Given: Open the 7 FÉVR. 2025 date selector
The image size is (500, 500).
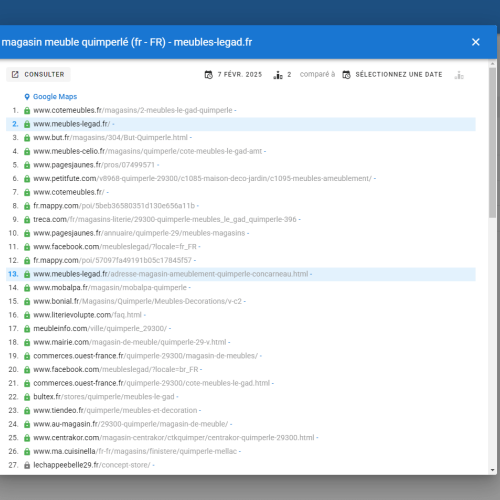Looking at the screenshot, I should tap(240, 74).
